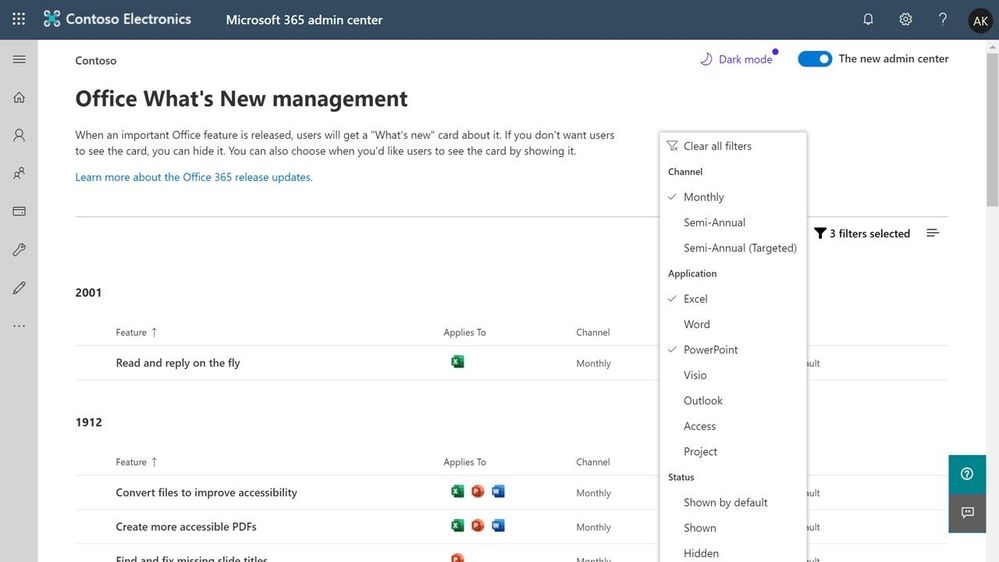Open the column options list icon
Screen dimensions: 999x562
933,233
